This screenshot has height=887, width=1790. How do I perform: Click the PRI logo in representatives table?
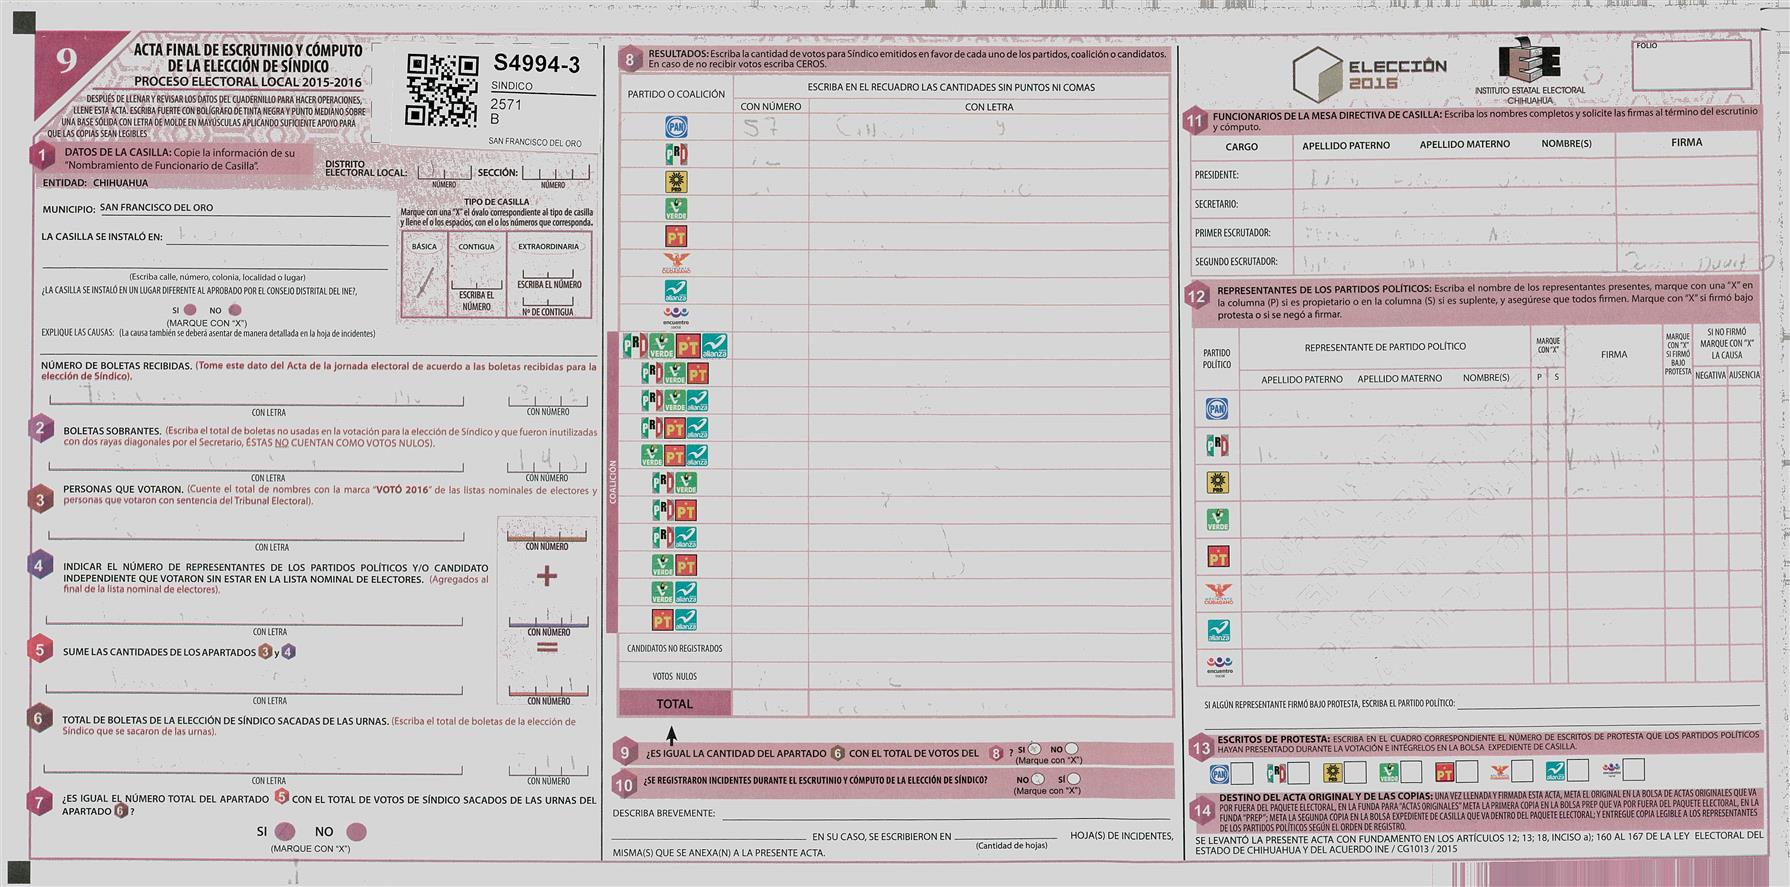[1217, 446]
